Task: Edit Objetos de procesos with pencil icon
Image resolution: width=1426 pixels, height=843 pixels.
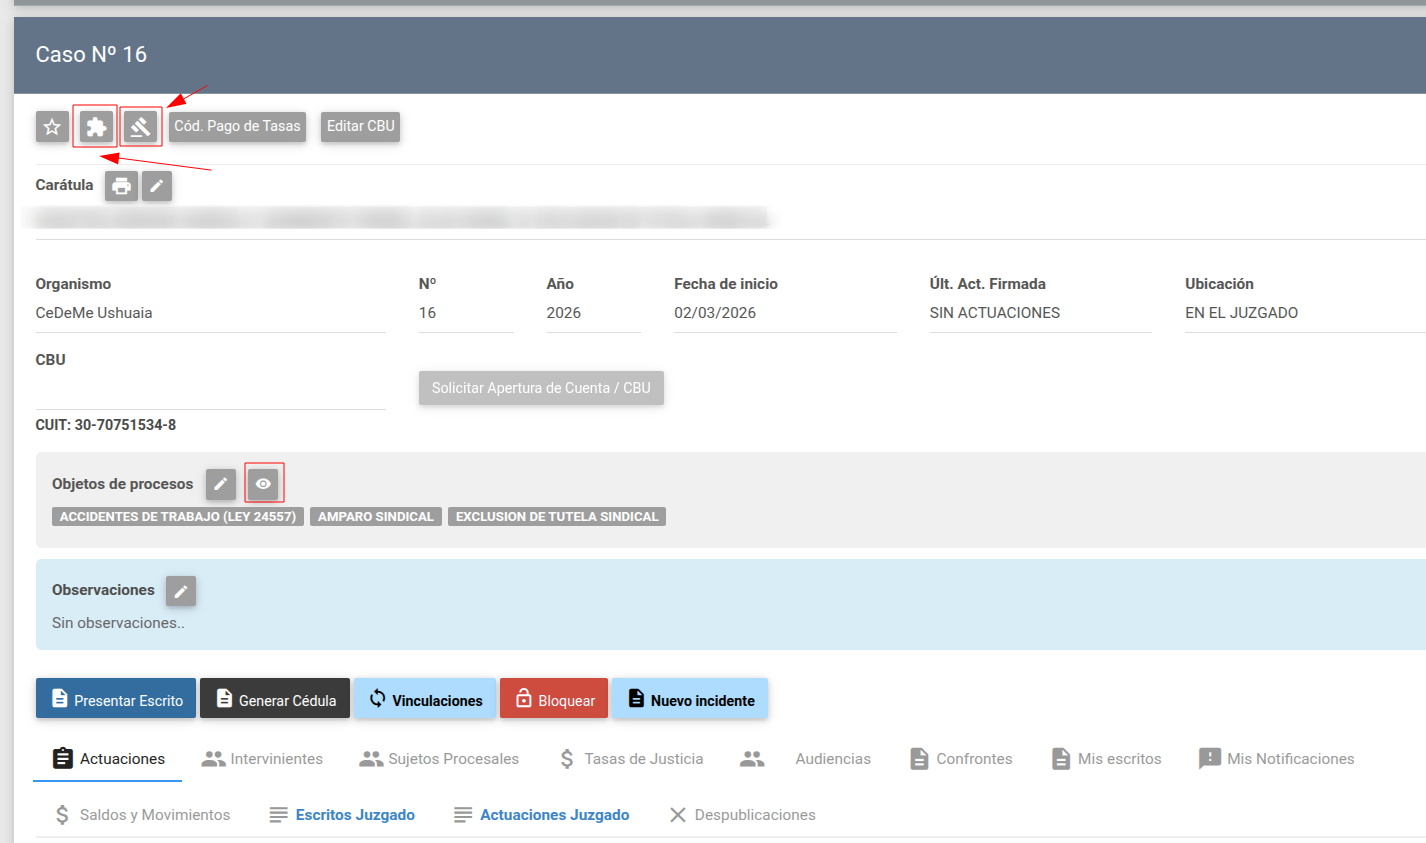Action: coord(221,484)
